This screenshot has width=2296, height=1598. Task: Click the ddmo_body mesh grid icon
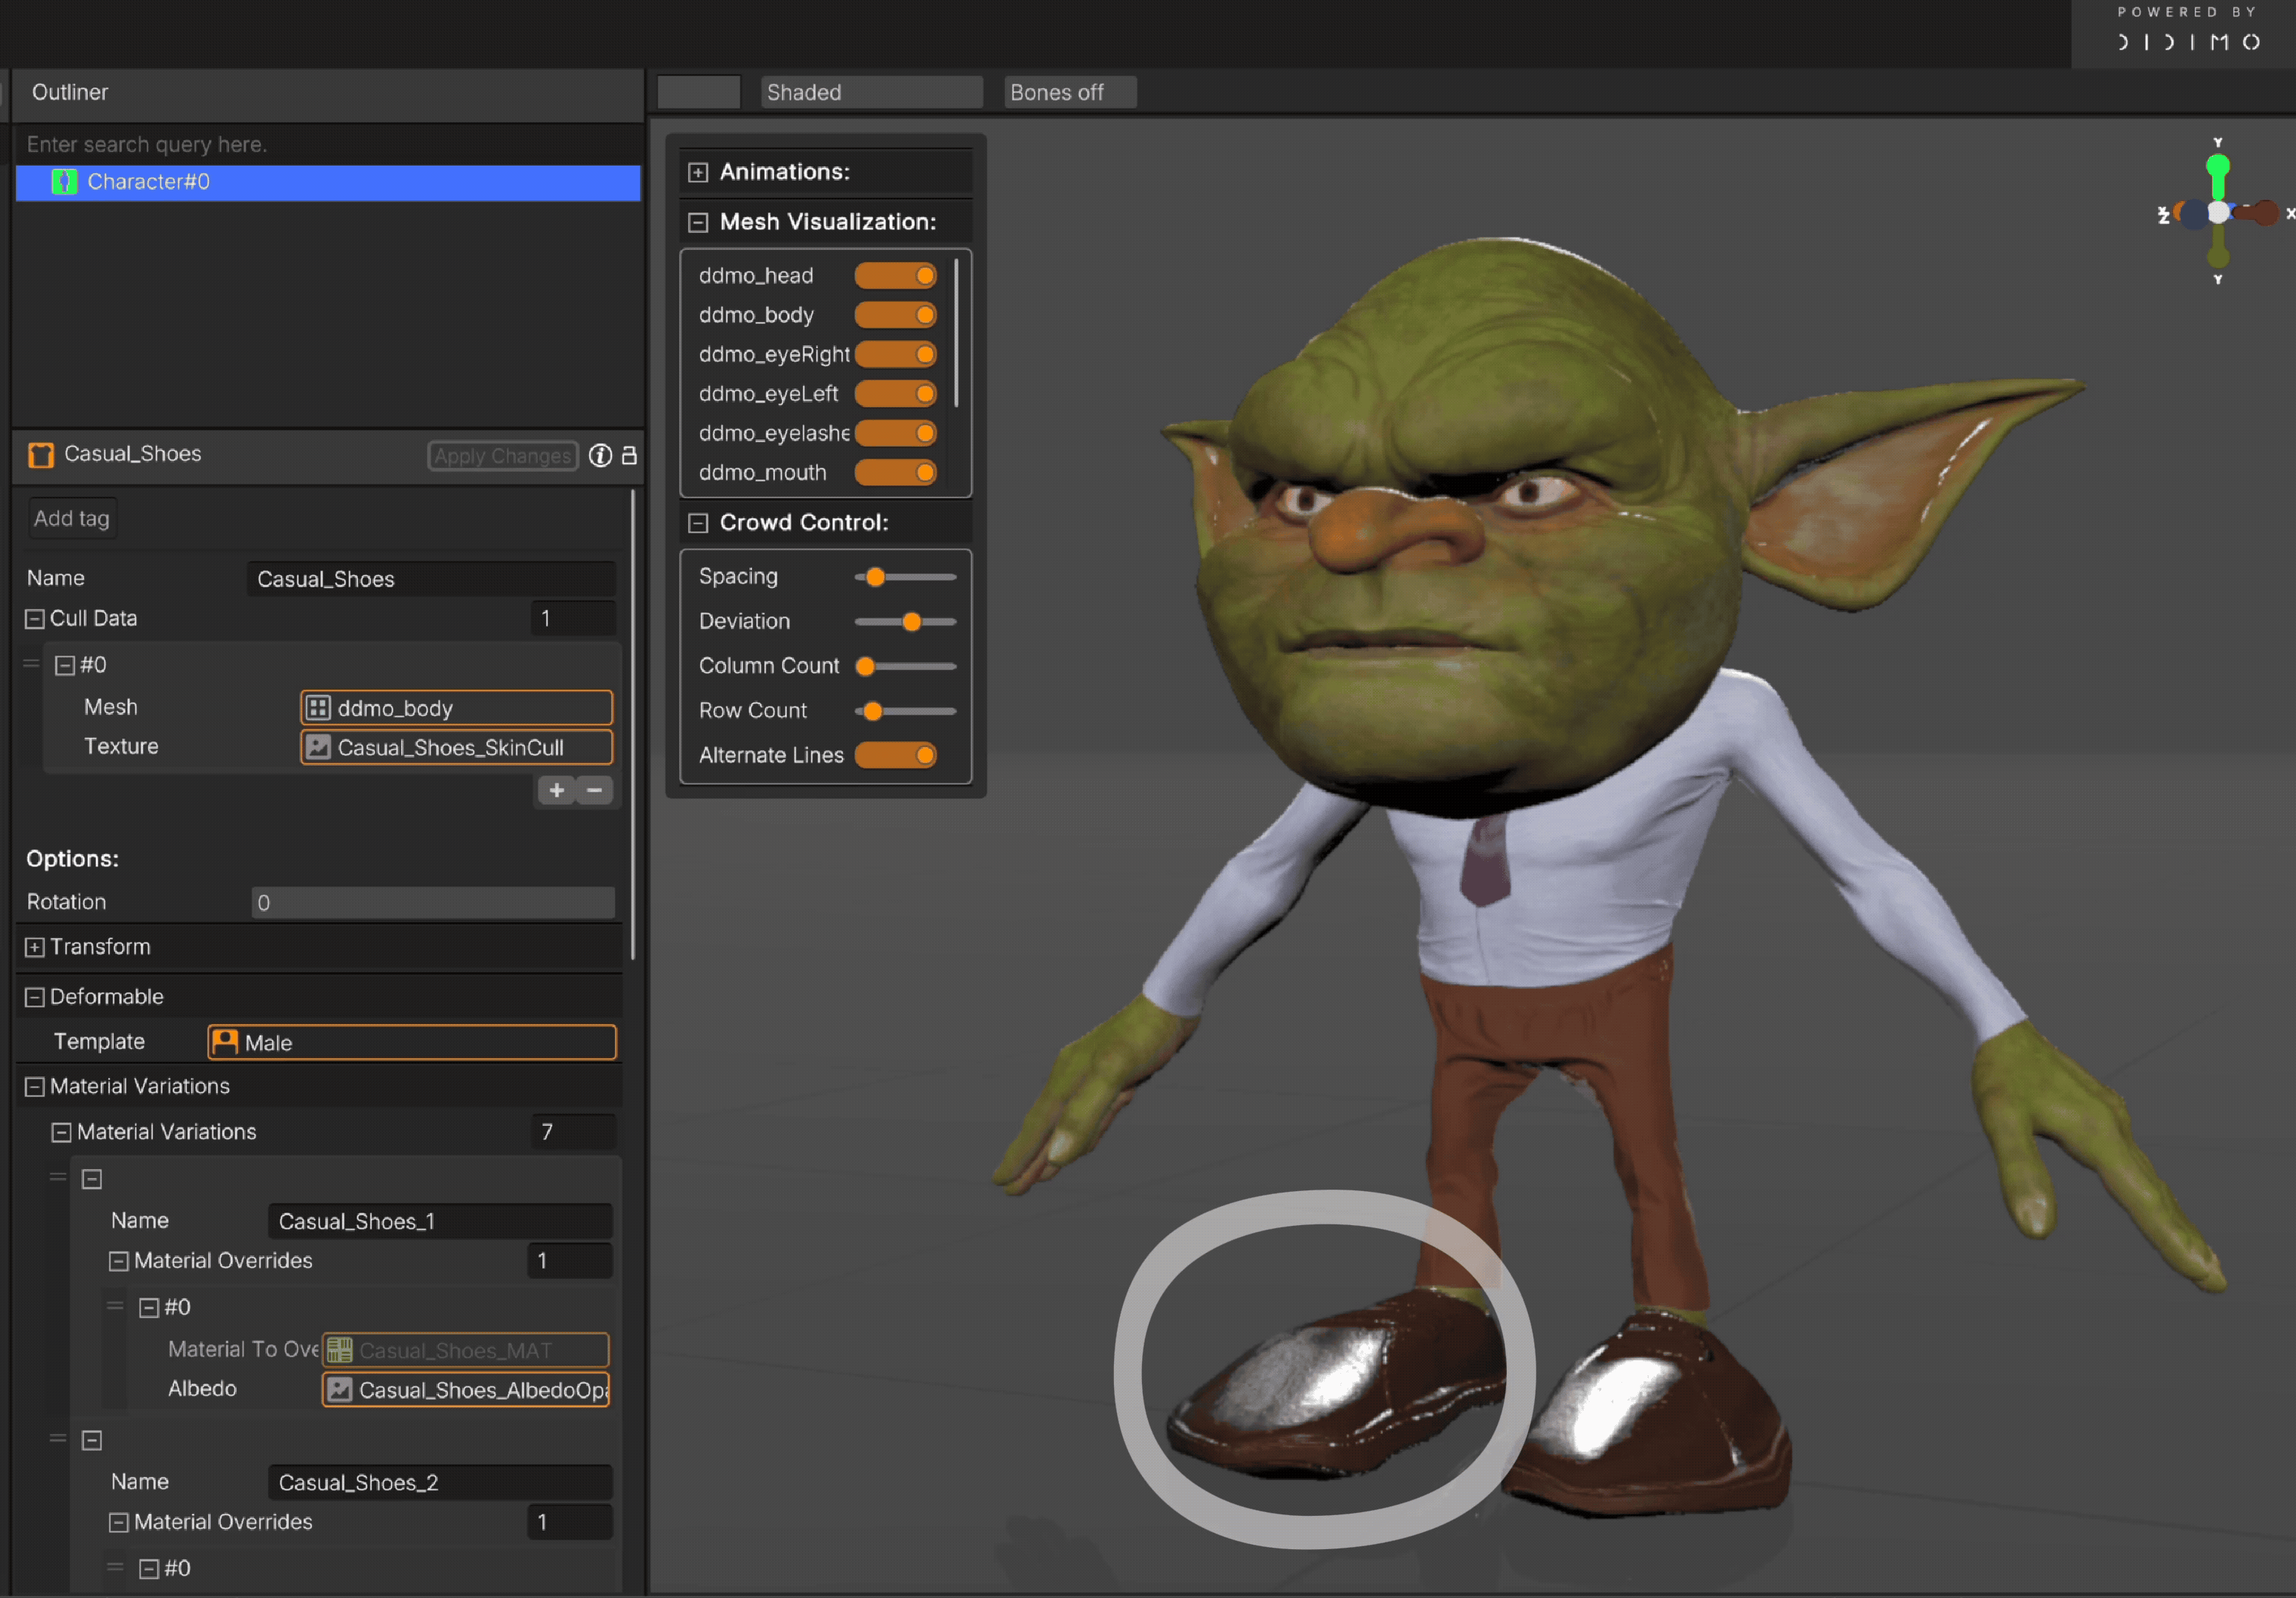tap(318, 708)
